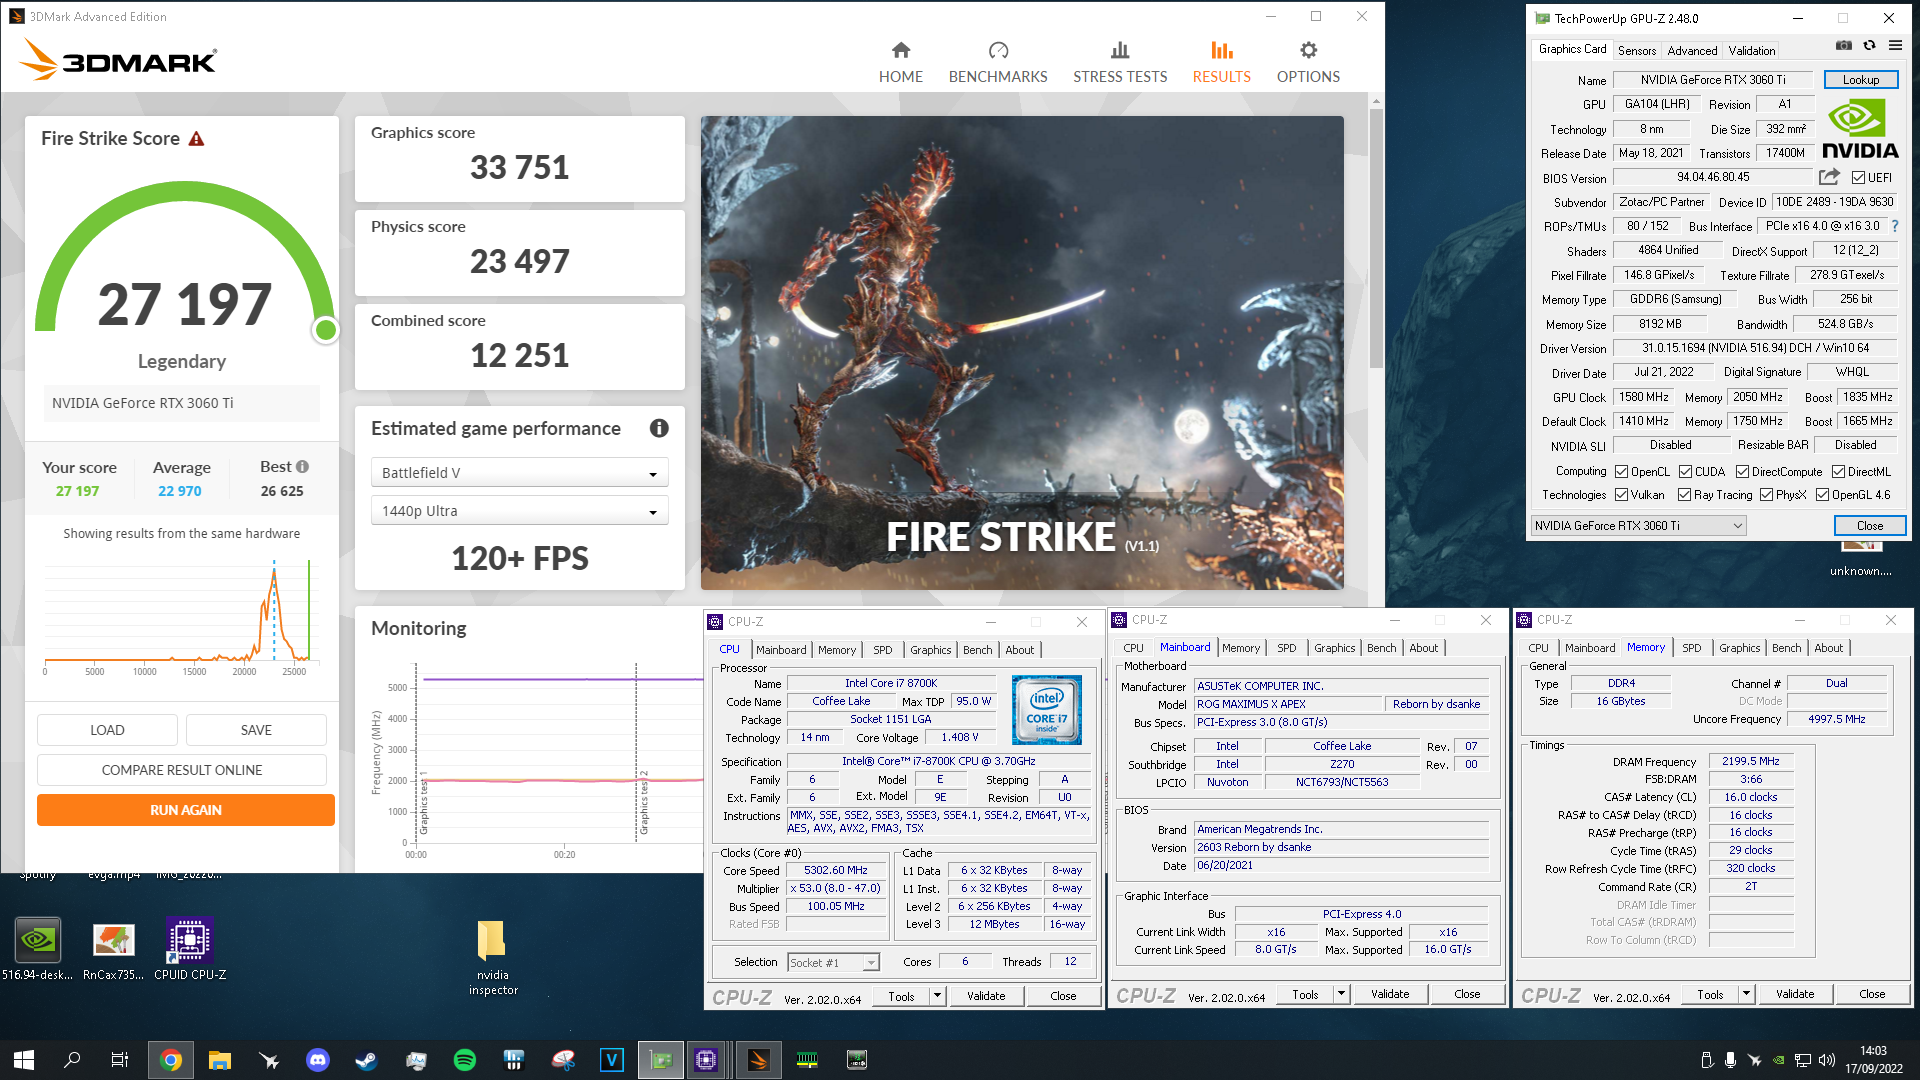Expand Tools arrow in Mainboard CPU-Z window
This screenshot has width=1920, height=1080.
click(1341, 994)
